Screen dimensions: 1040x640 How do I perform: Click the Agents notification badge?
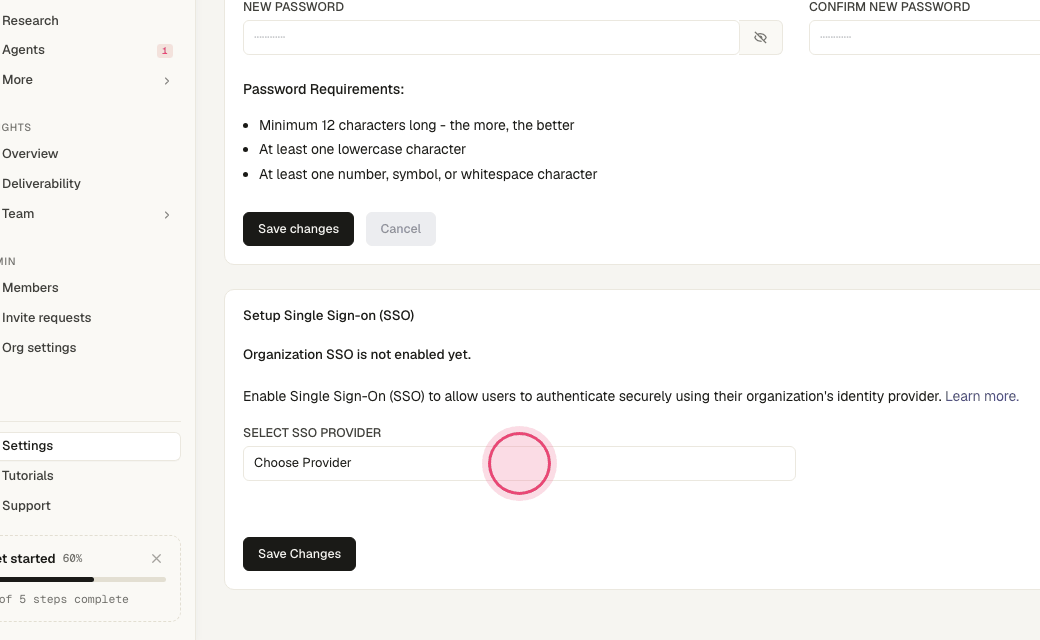click(x=164, y=50)
